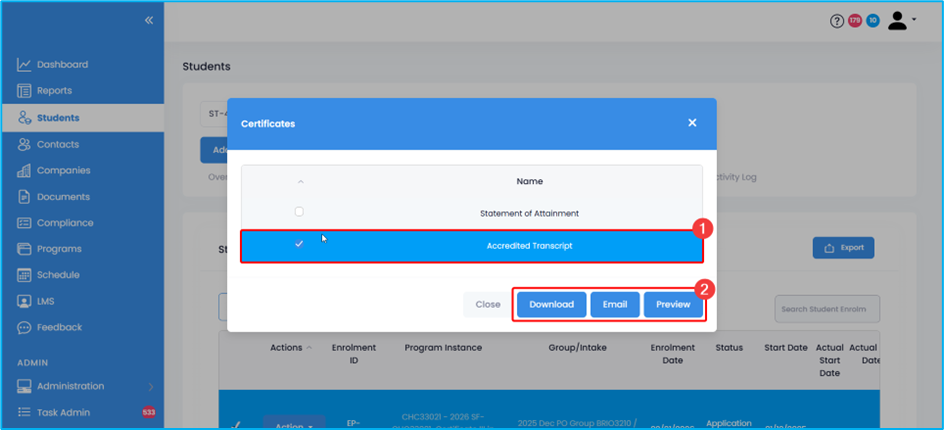This screenshot has width=944, height=430.
Task: Check the Statement of Attainment checkbox
Action: point(299,212)
